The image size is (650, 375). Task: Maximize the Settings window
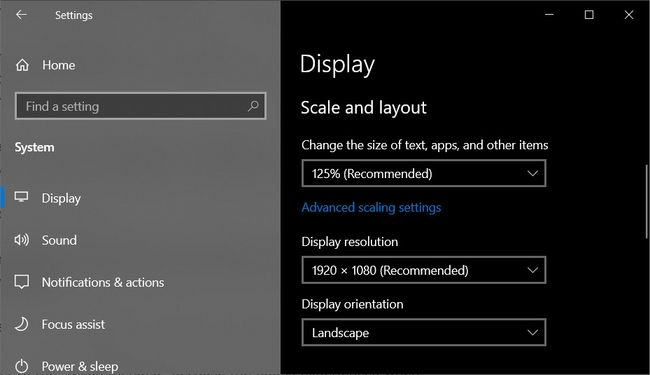click(589, 15)
